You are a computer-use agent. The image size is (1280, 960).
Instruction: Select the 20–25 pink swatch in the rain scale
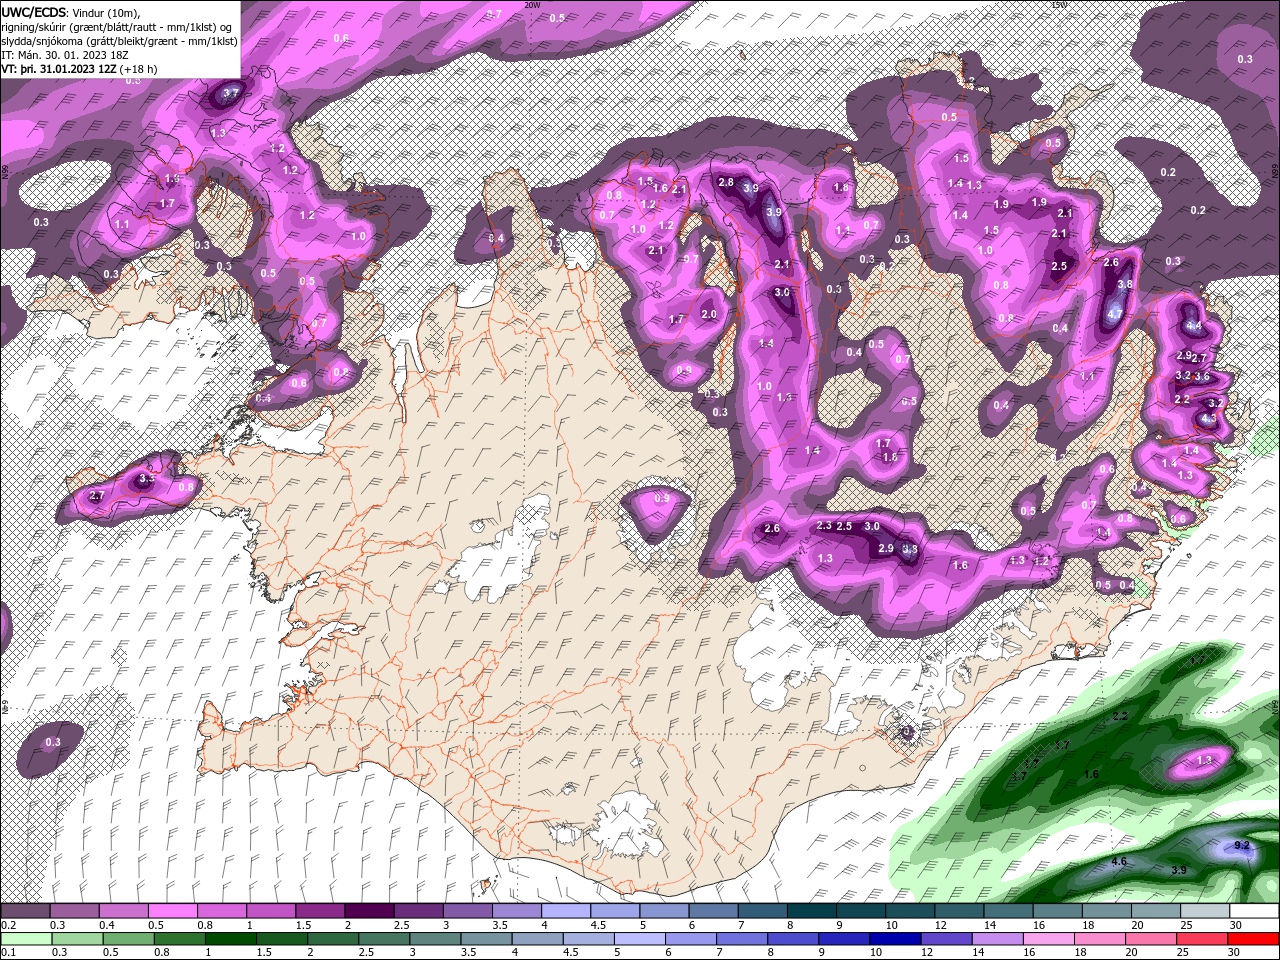pyautogui.click(x=1153, y=940)
